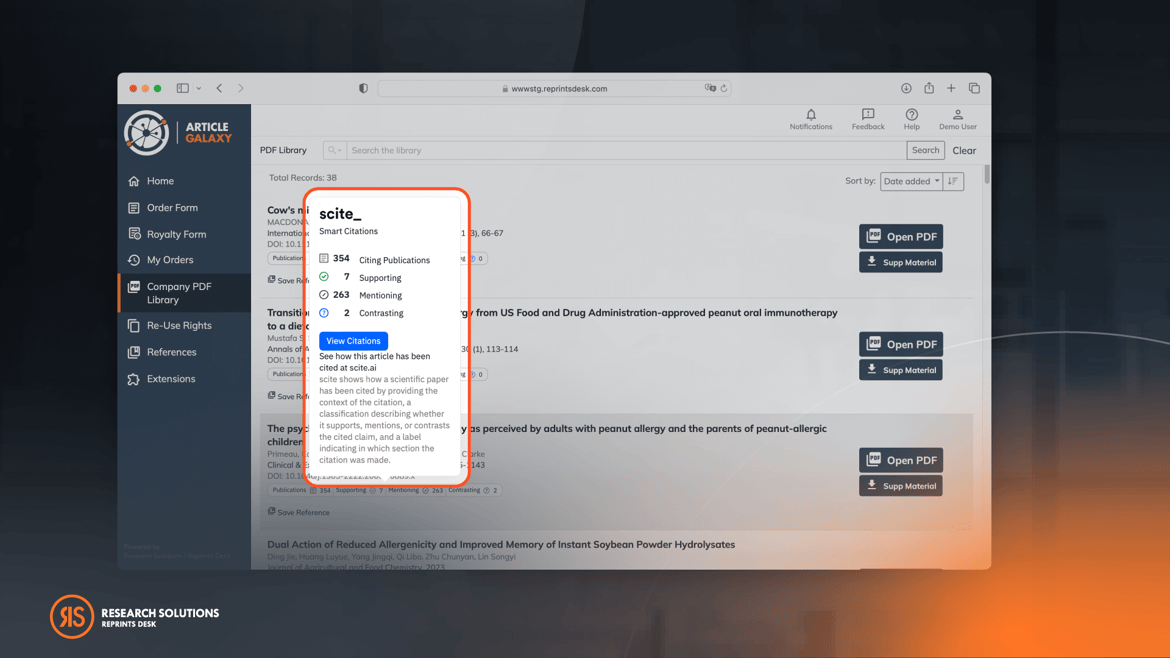Viewport: 1170px width, 658px height.
Task: Open the Date added sort dropdown
Action: point(909,180)
